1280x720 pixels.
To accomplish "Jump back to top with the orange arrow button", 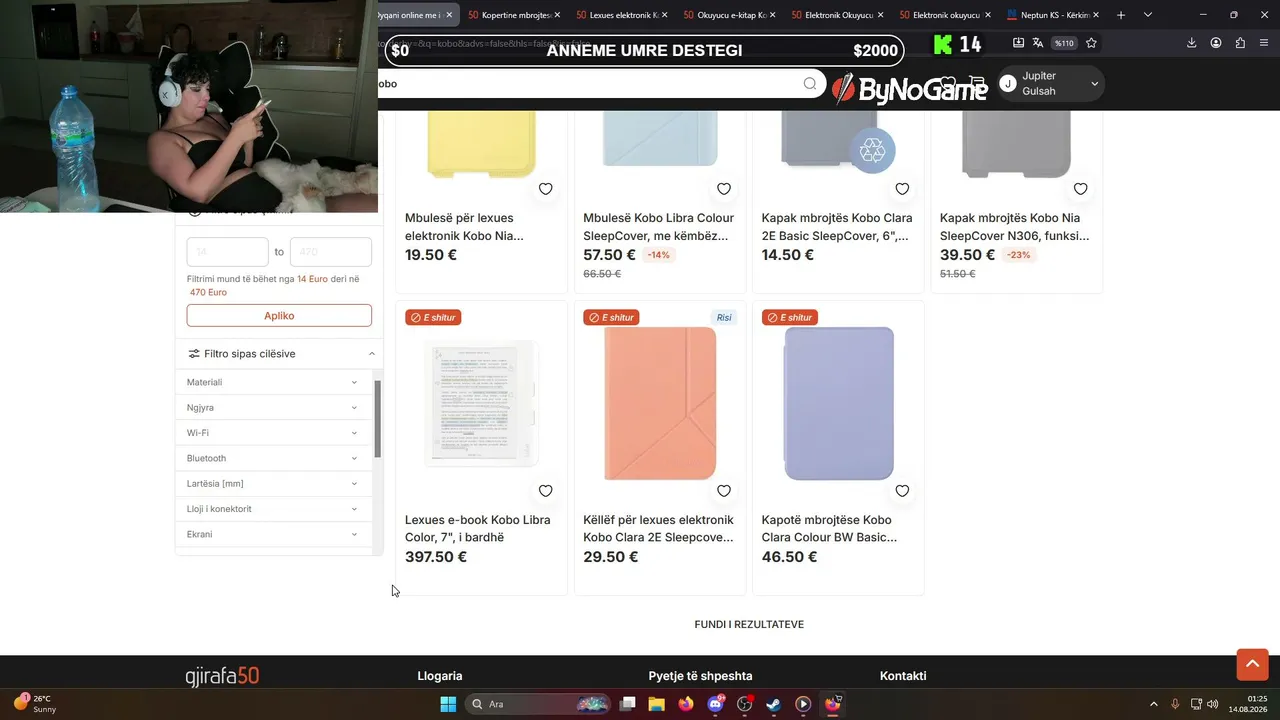I will click(1252, 664).
